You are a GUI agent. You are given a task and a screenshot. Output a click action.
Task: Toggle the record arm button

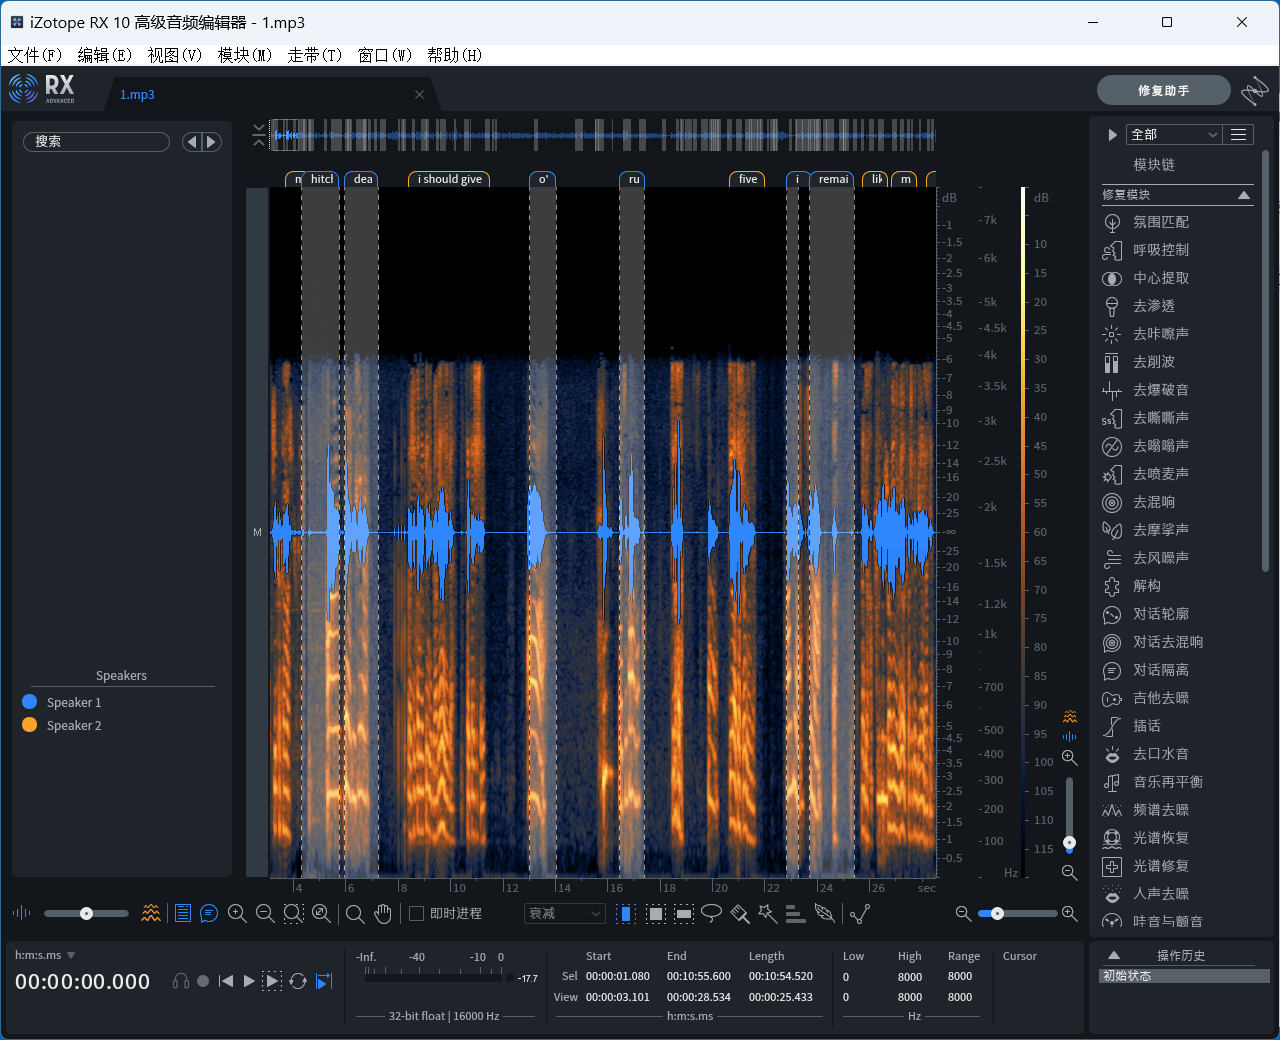(x=203, y=981)
